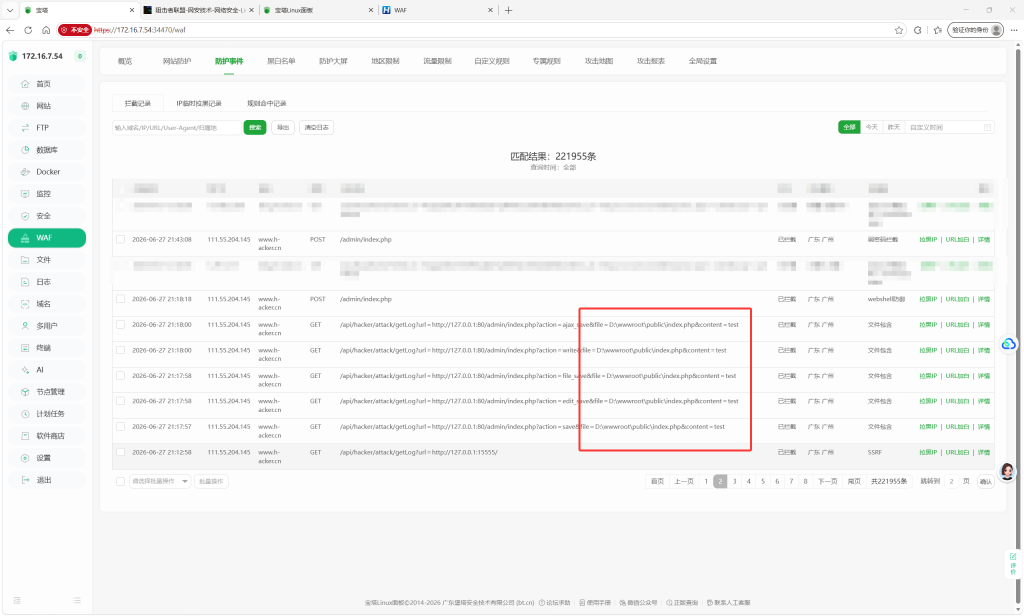Click the FTP transfer arrows icon
This screenshot has height=616, width=1024.
coord(25,128)
